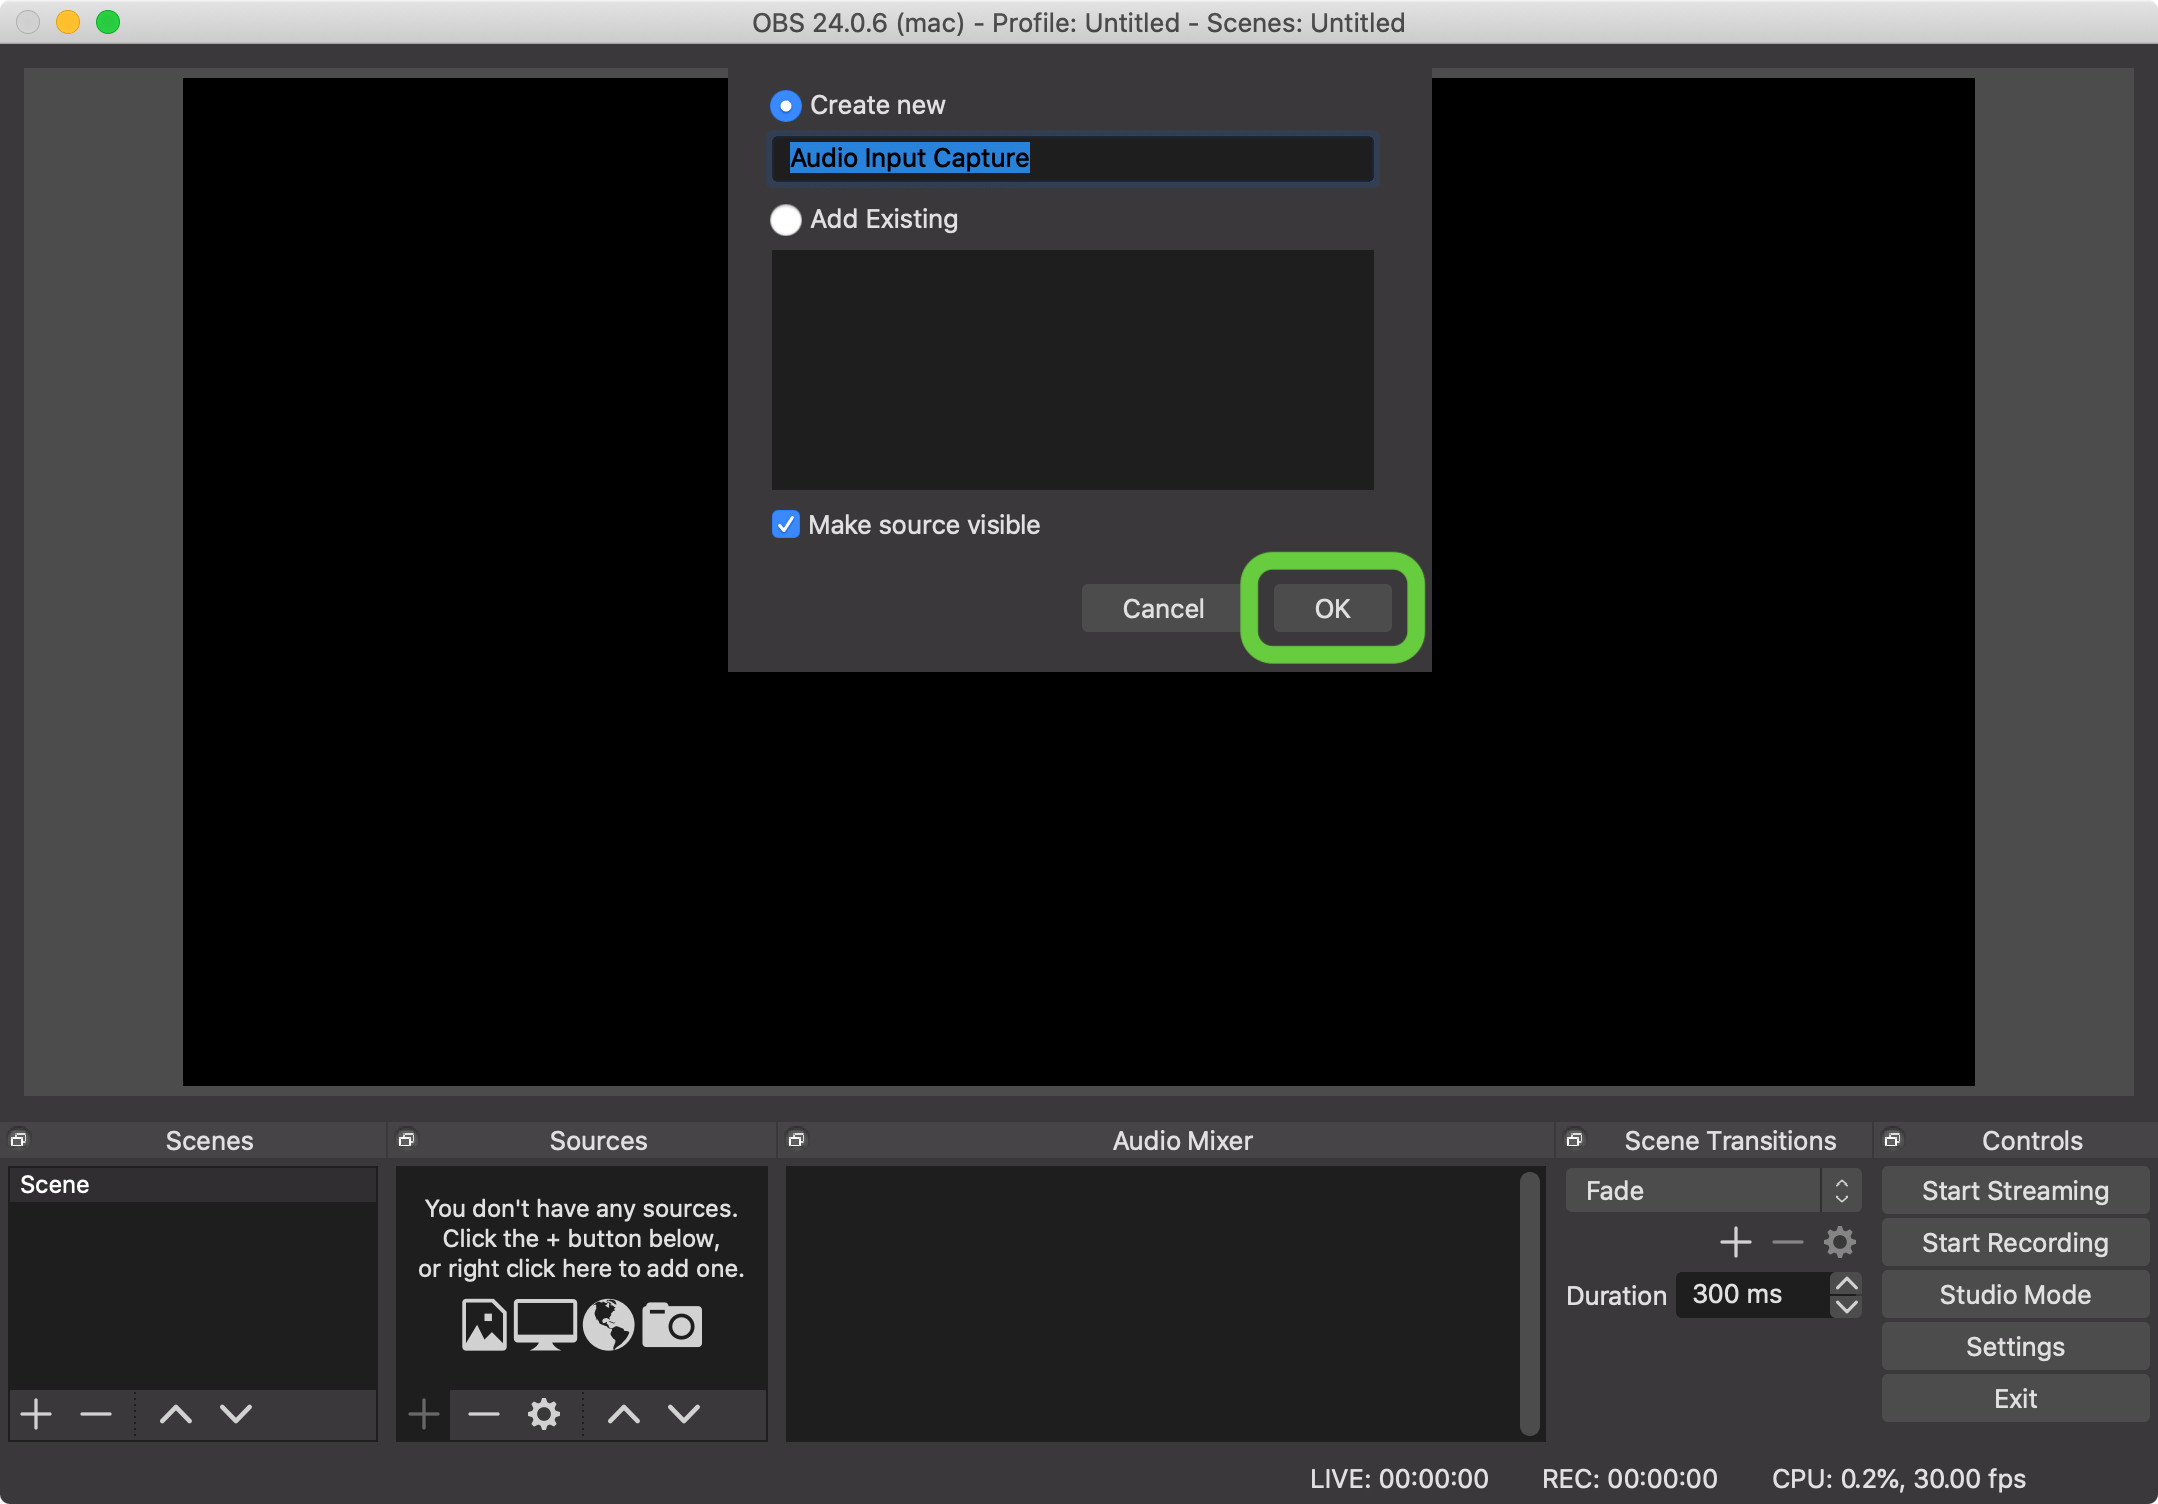The image size is (2158, 1504).
Task: Uncheck Make source visible checkbox
Action: [x=786, y=524]
